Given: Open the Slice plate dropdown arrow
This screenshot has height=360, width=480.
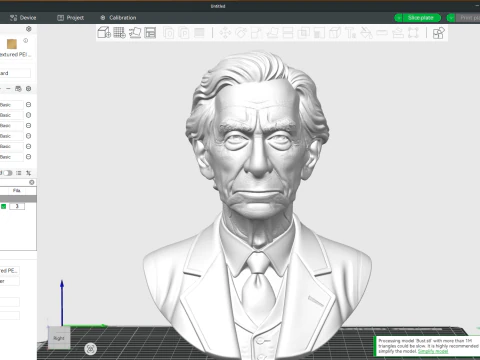Looking at the screenshot, I should [x=398, y=18].
